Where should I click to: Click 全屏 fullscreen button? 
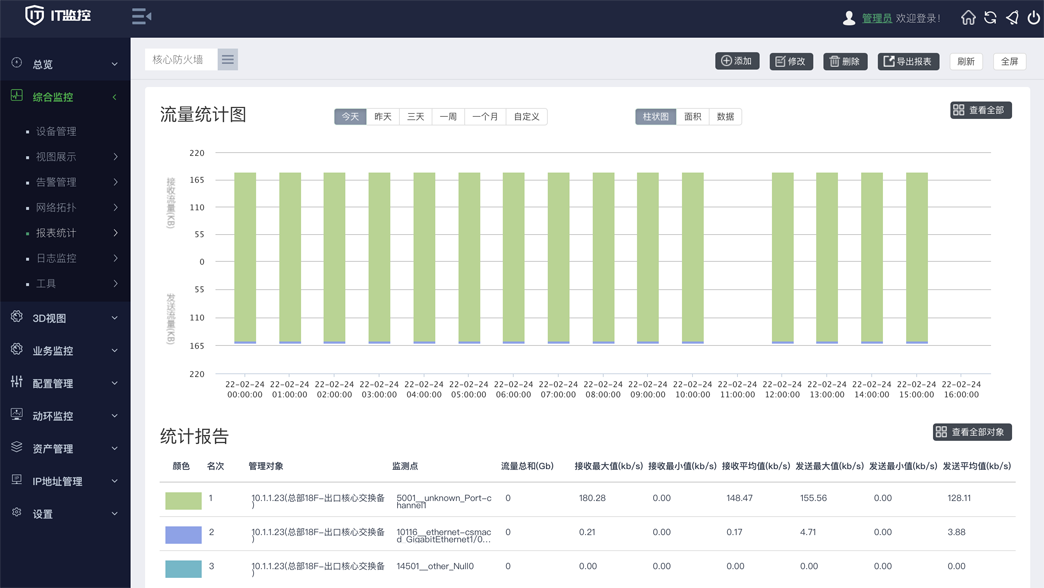click(1009, 61)
